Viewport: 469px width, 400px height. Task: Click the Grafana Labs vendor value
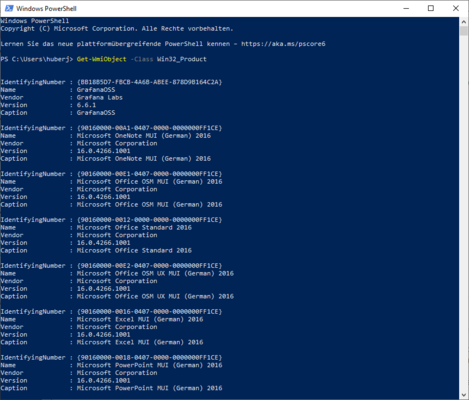pyautogui.click(x=100, y=97)
